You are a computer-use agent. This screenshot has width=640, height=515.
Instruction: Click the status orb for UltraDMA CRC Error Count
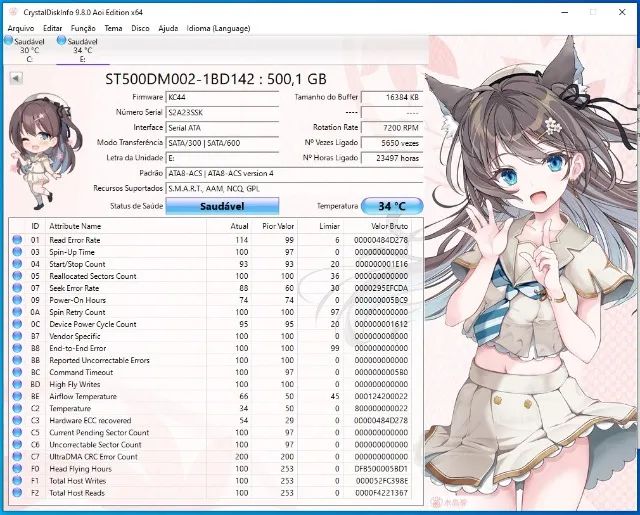pyautogui.click(x=17, y=457)
